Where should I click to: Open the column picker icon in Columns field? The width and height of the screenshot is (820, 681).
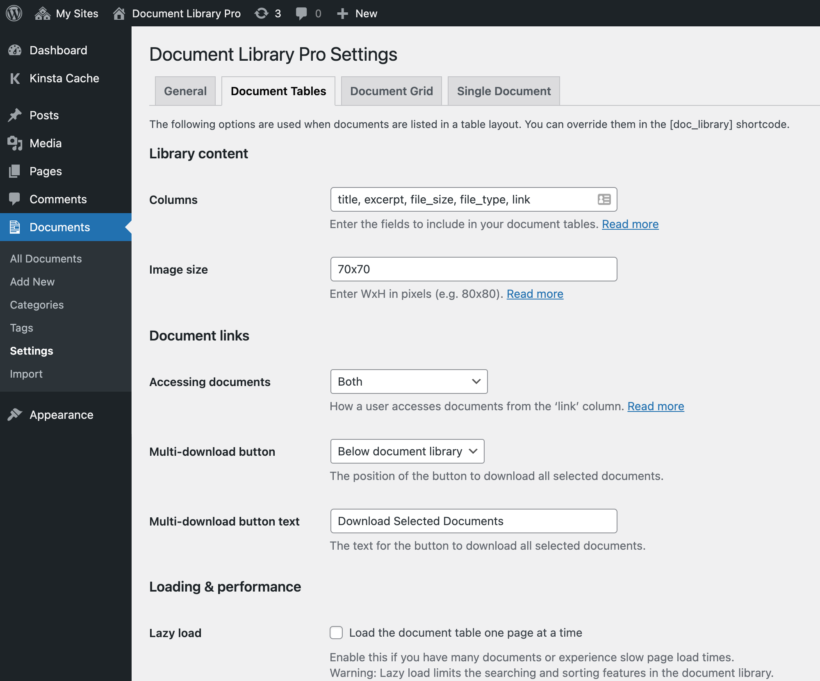604,199
